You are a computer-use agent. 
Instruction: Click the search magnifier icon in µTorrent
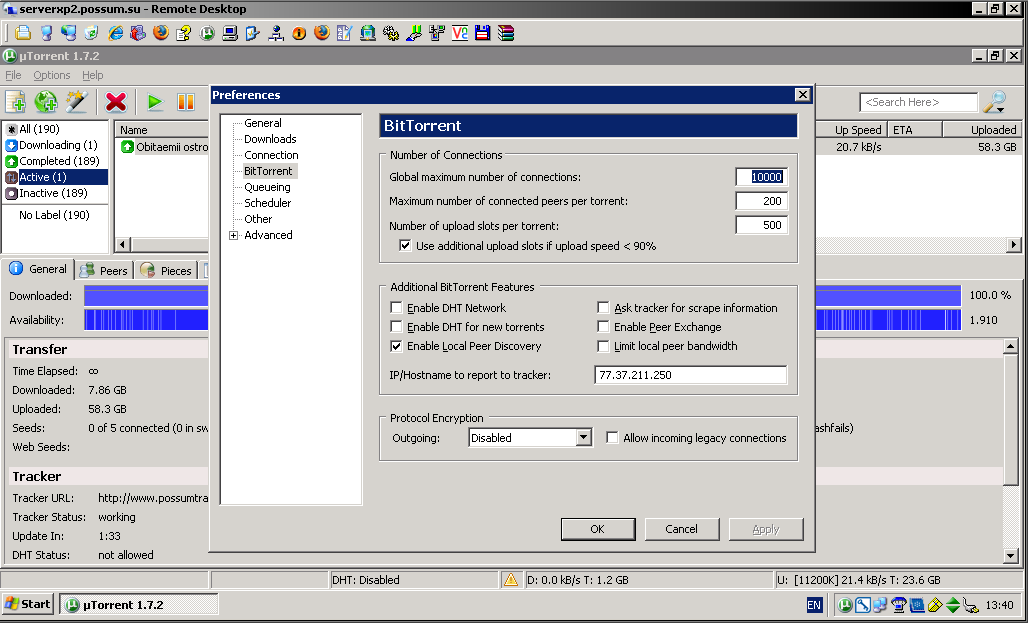(x=995, y=102)
